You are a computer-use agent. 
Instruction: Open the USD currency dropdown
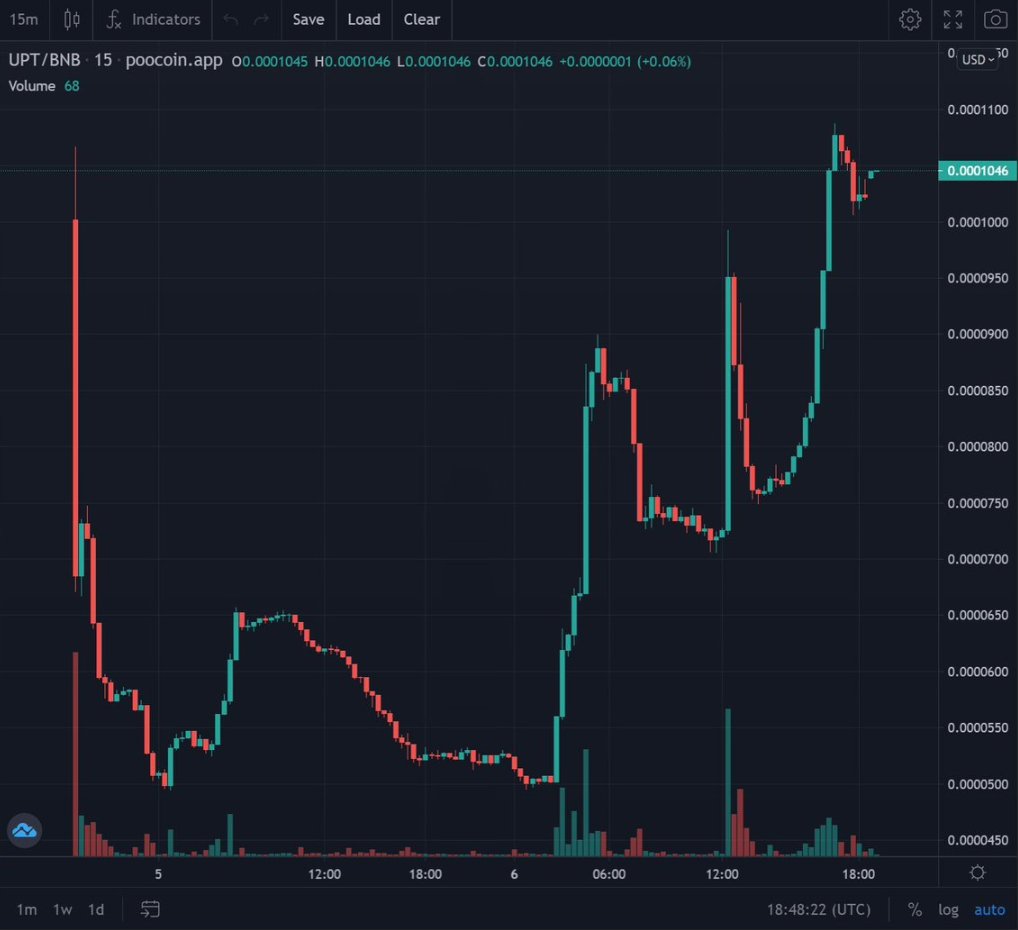pos(978,60)
